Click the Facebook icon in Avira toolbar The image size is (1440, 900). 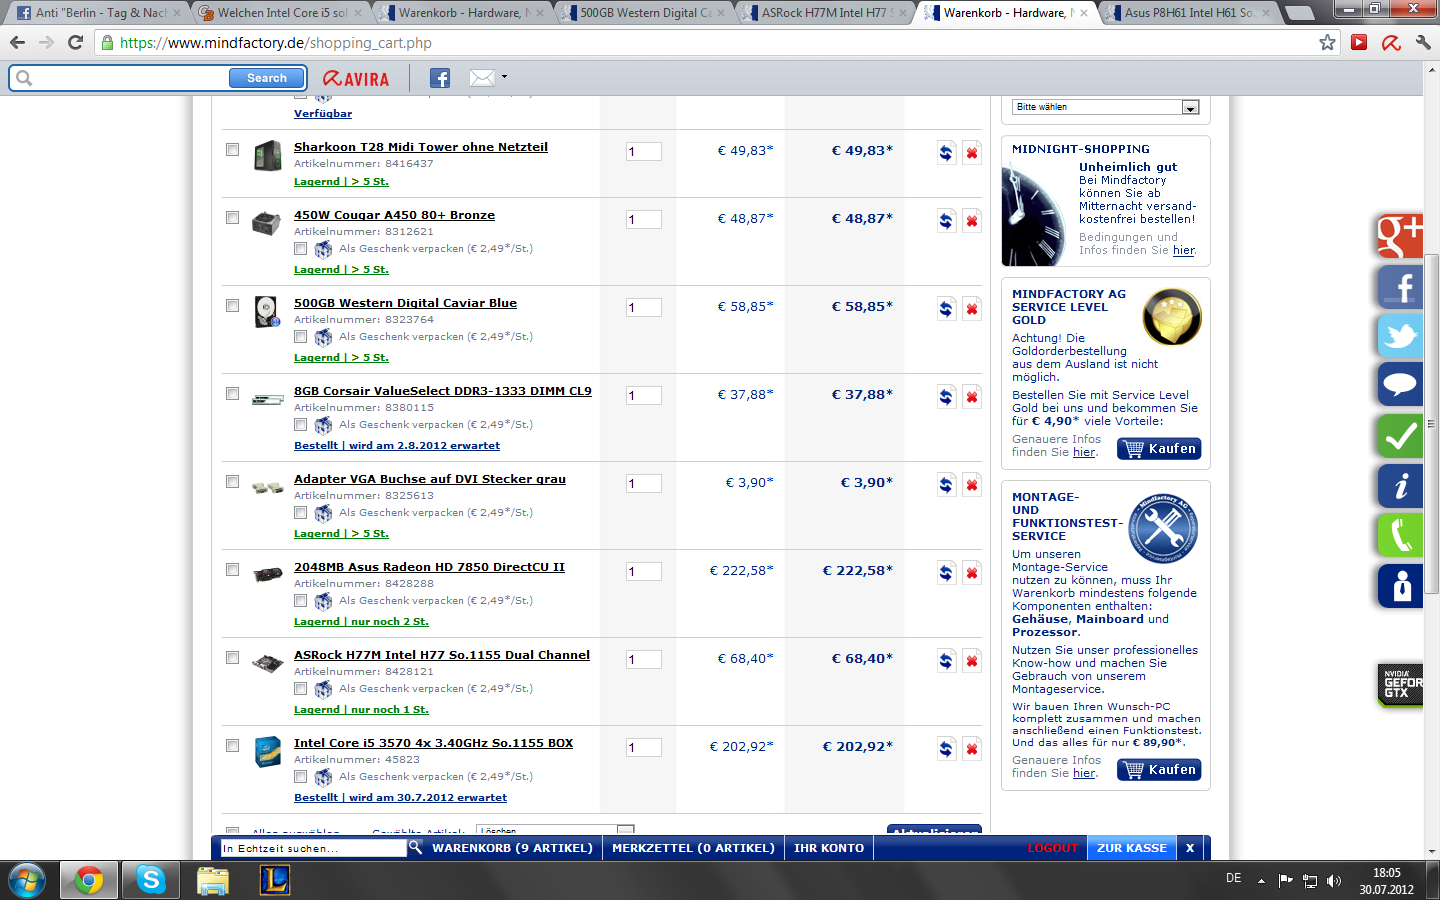440,78
